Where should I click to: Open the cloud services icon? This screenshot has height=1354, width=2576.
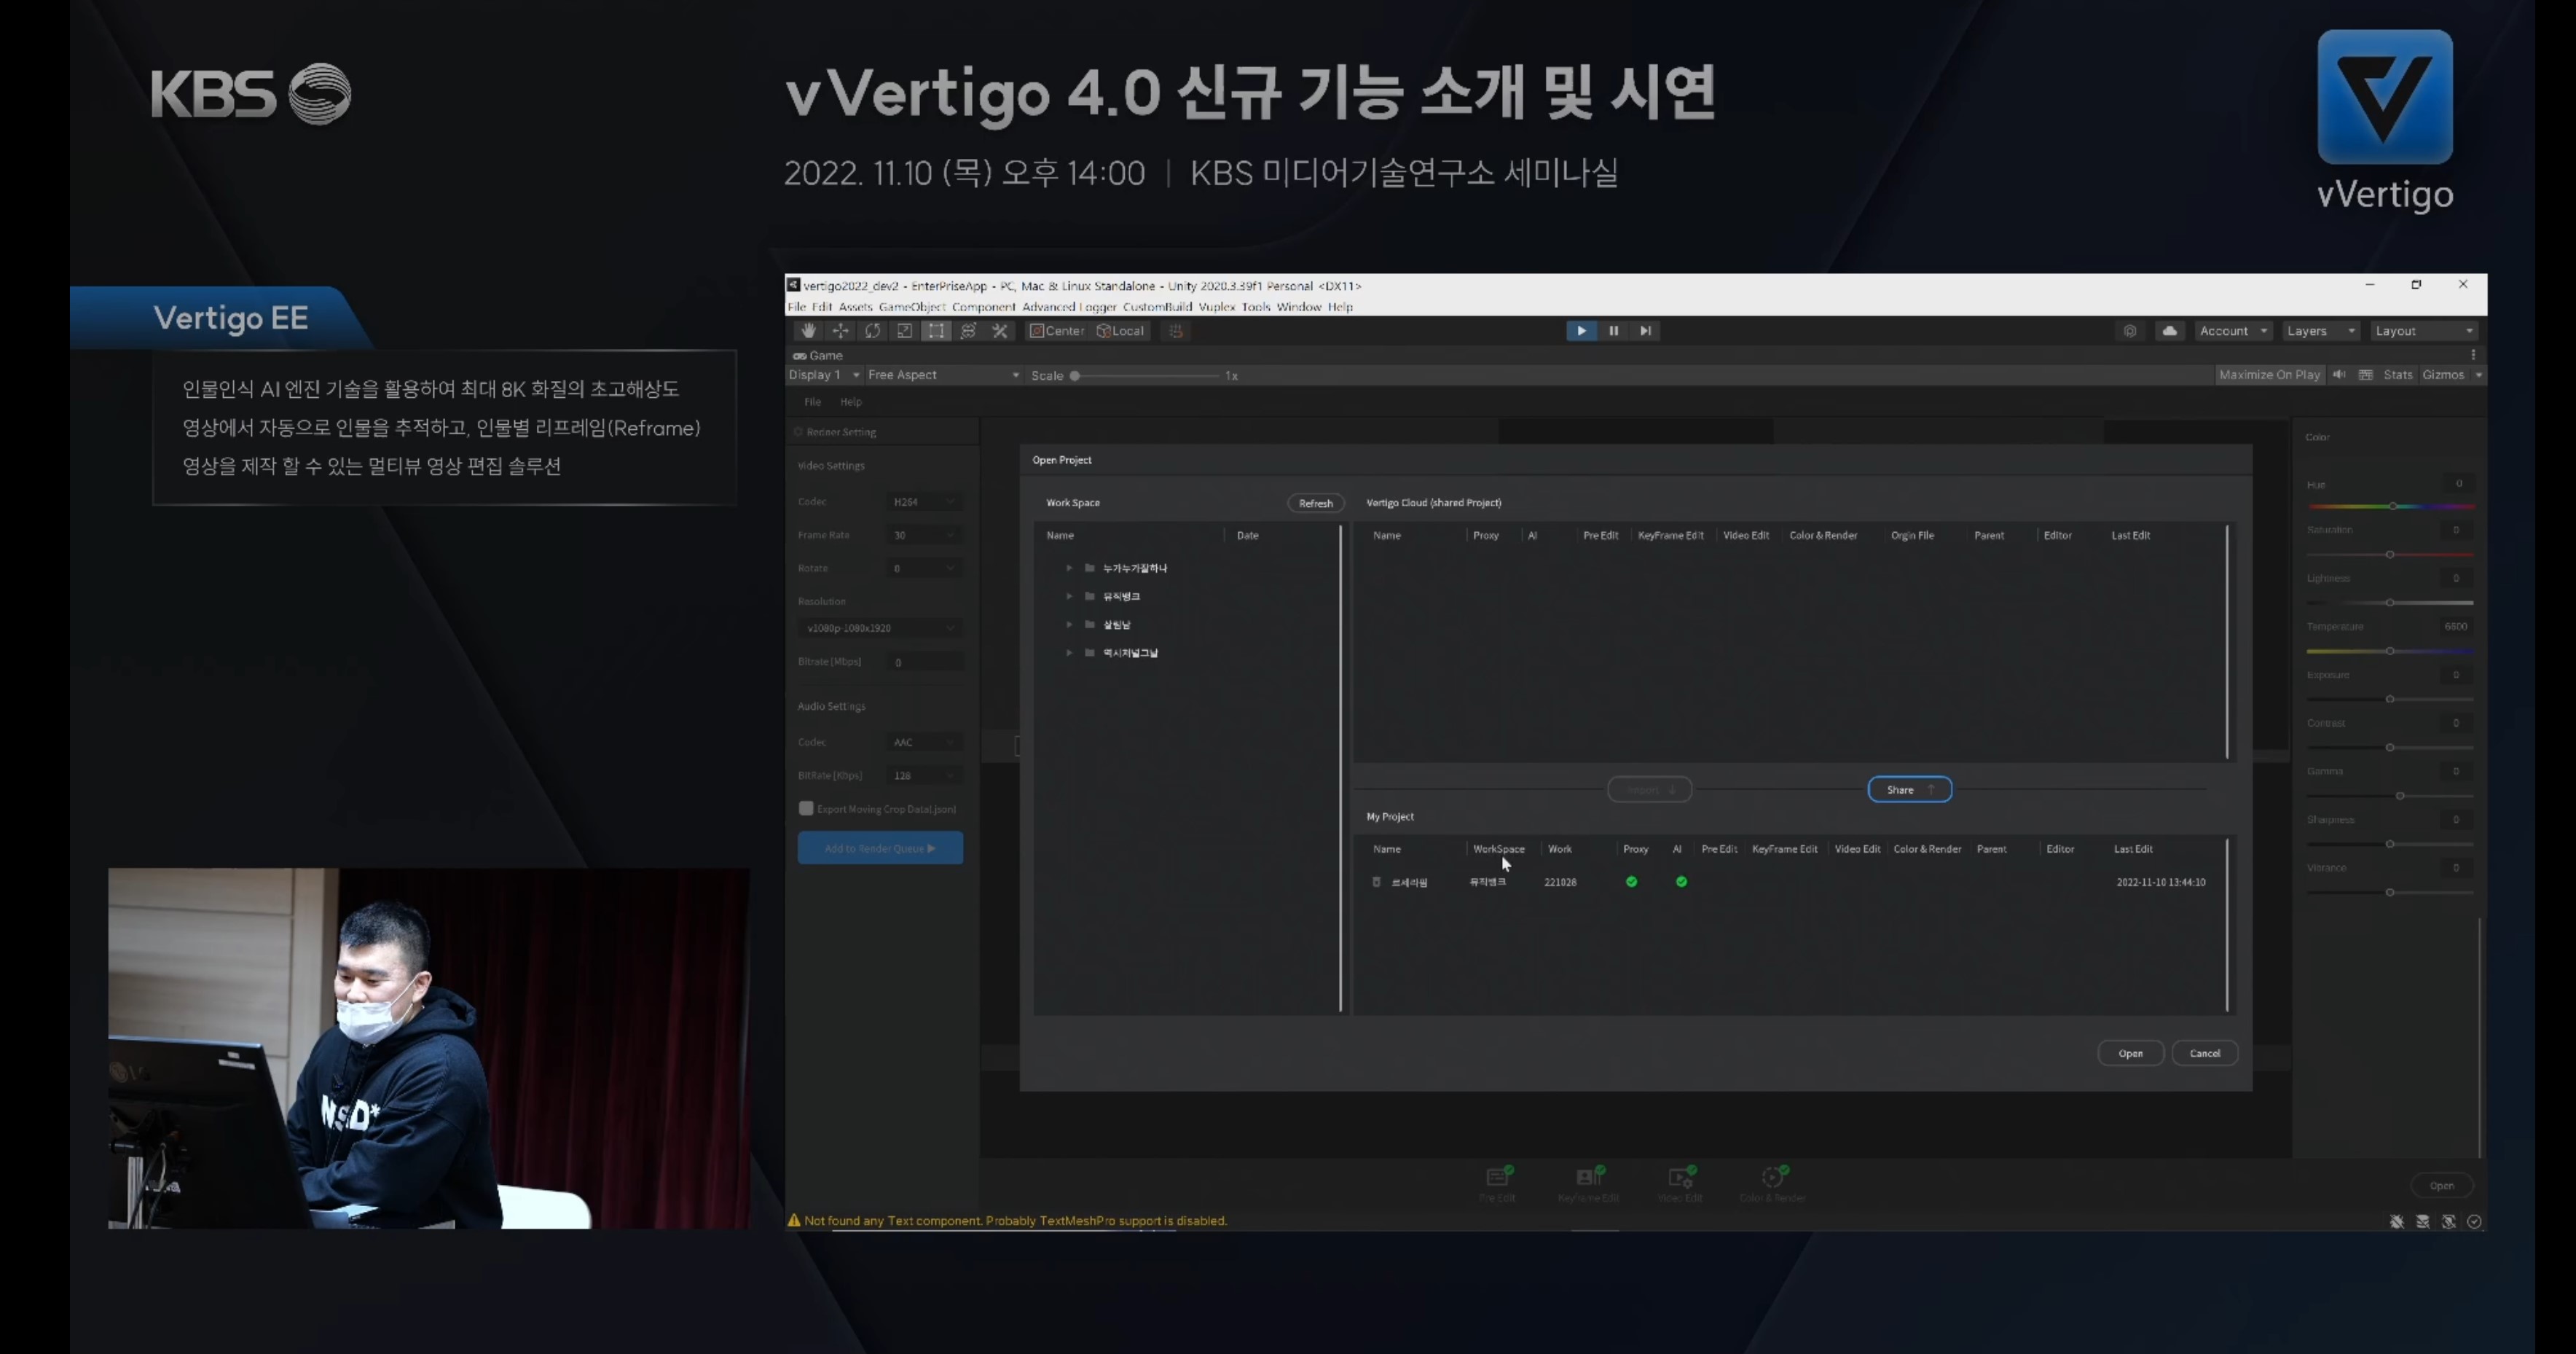(x=2169, y=331)
